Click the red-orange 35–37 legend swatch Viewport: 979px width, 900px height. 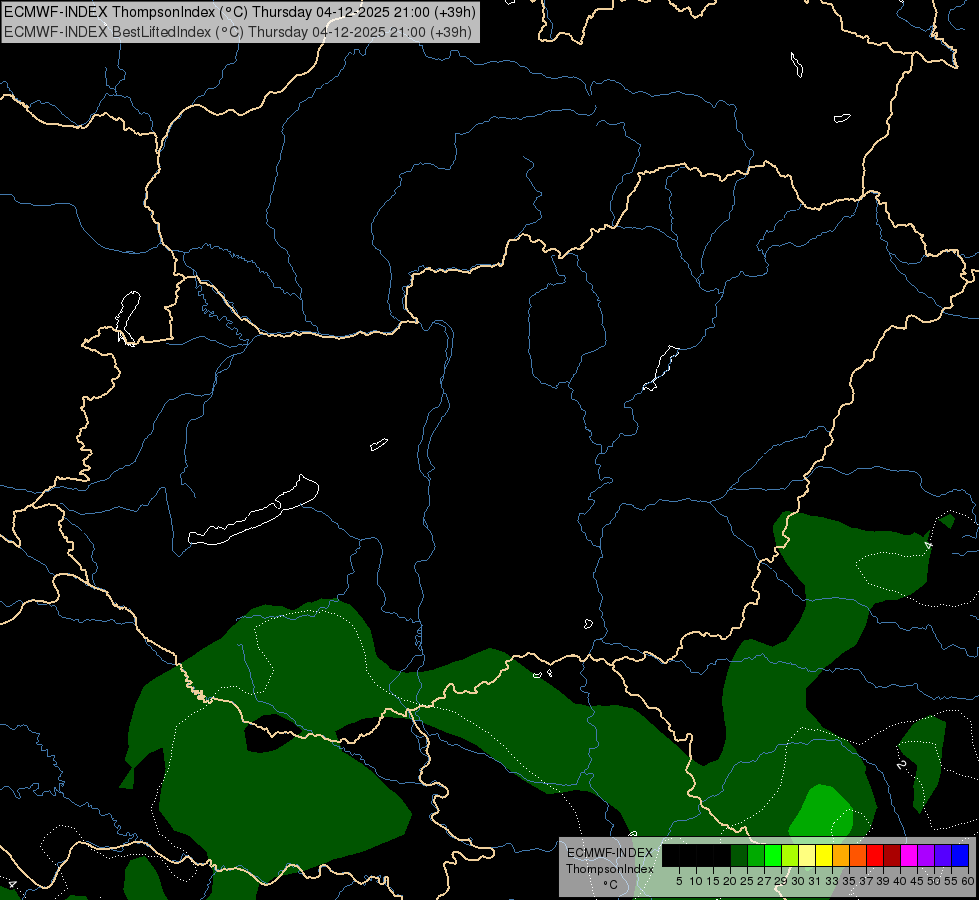coord(858,855)
